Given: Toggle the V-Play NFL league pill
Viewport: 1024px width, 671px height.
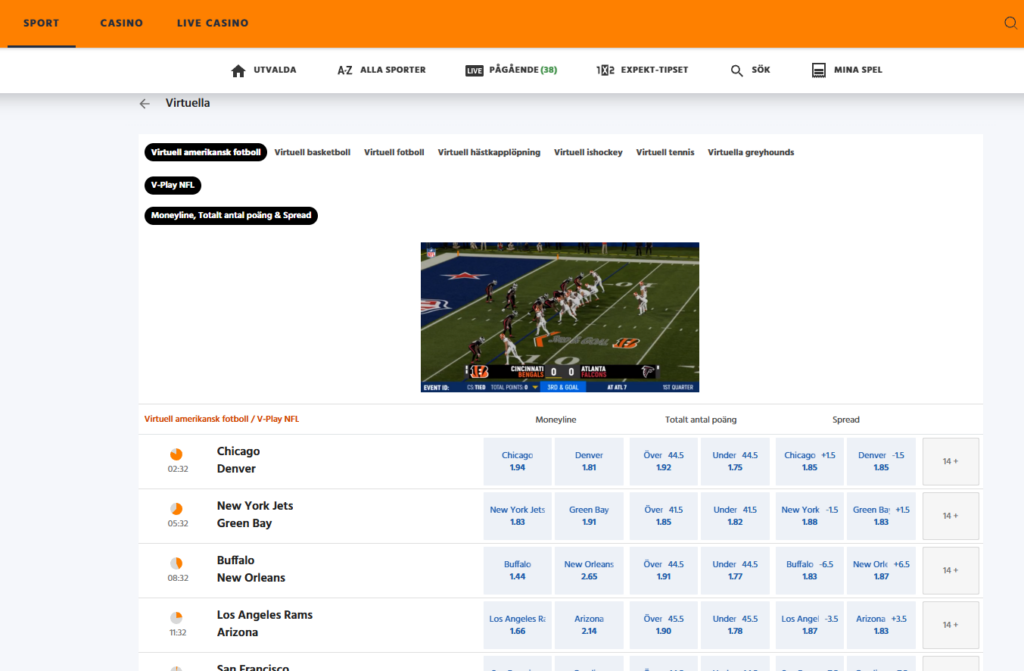Looking at the screenshot, I should (x=173, y=185).
